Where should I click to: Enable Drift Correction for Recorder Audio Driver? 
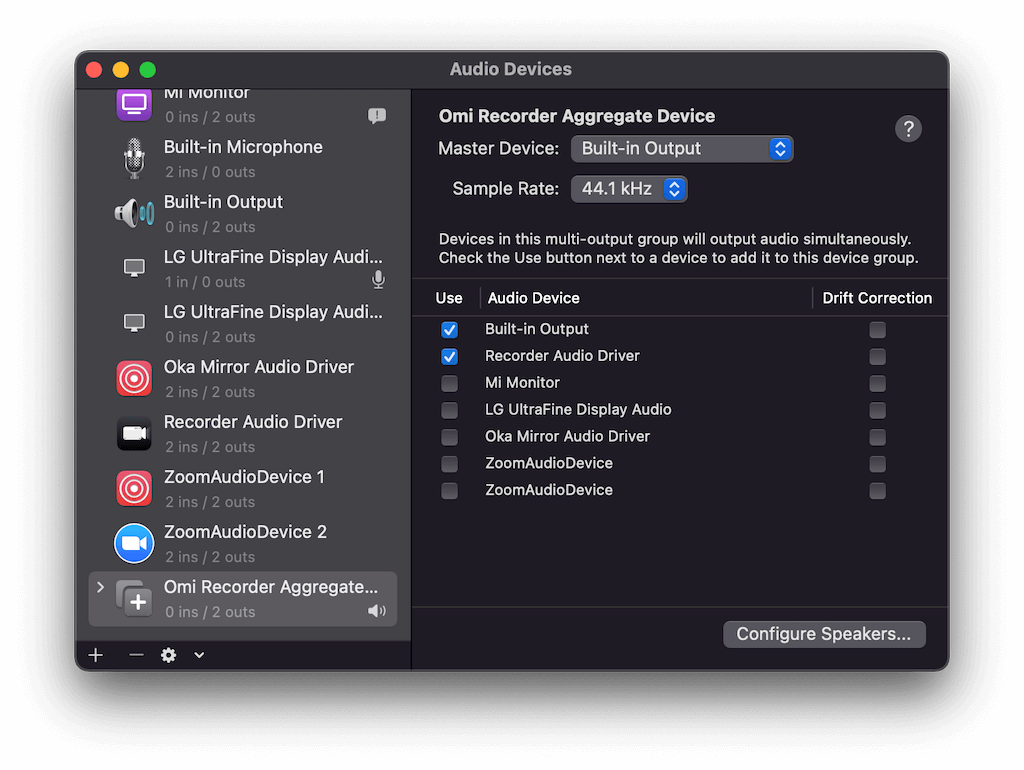[x=877, y=357]
